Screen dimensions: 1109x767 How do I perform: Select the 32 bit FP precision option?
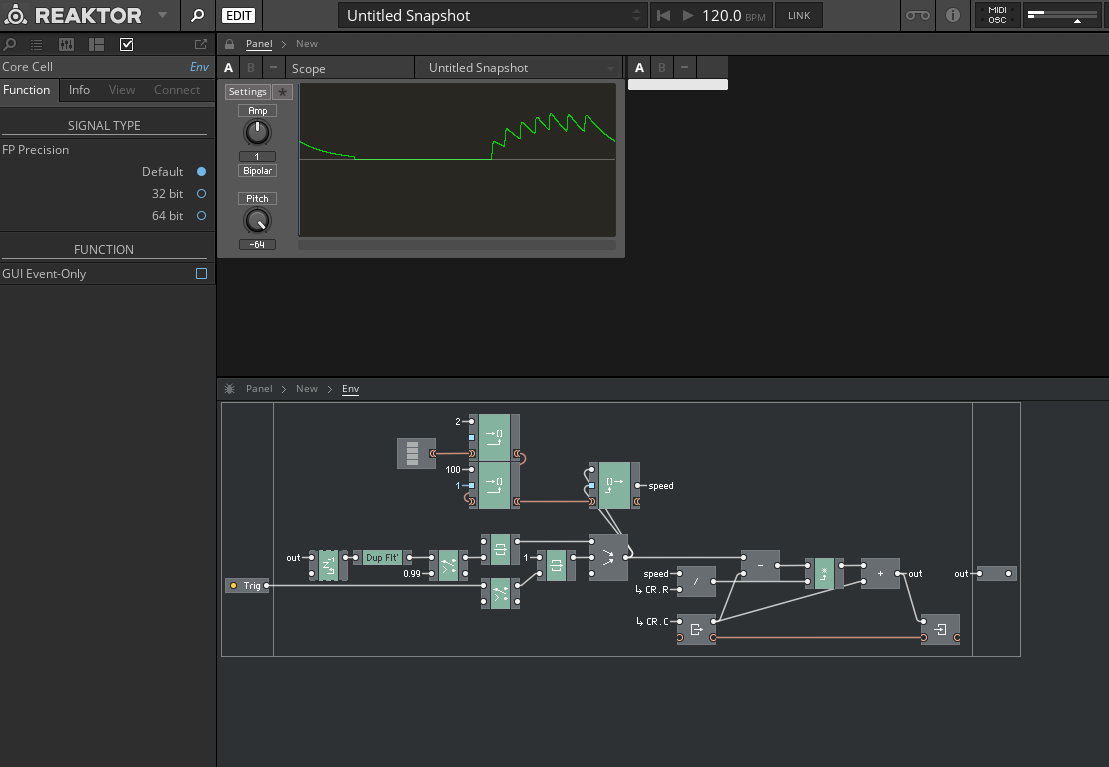[201, 194]
